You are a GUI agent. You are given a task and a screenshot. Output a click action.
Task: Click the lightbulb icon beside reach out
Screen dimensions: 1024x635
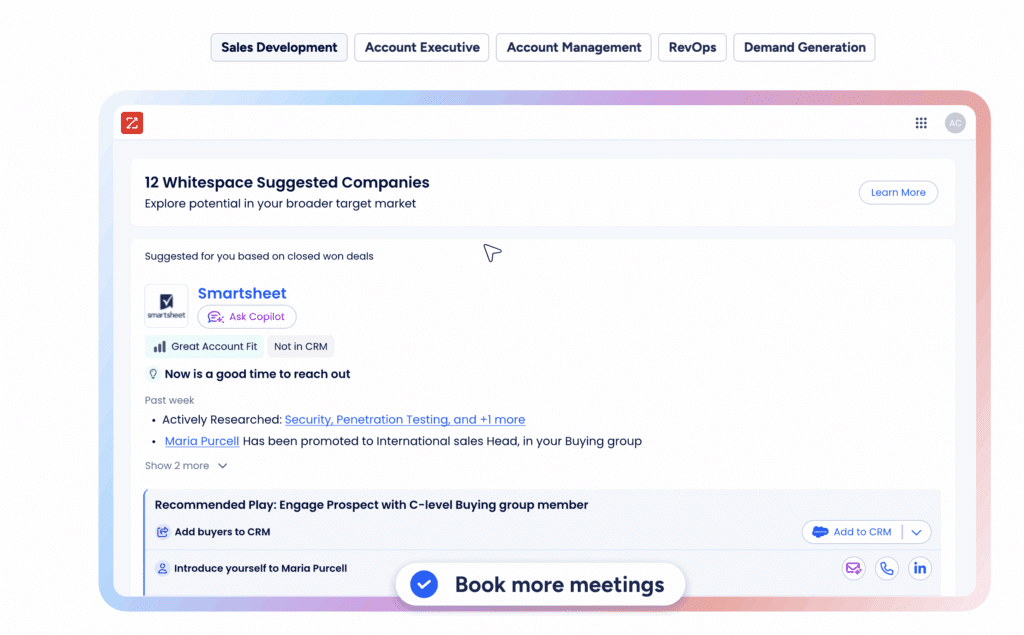point(153,374)
